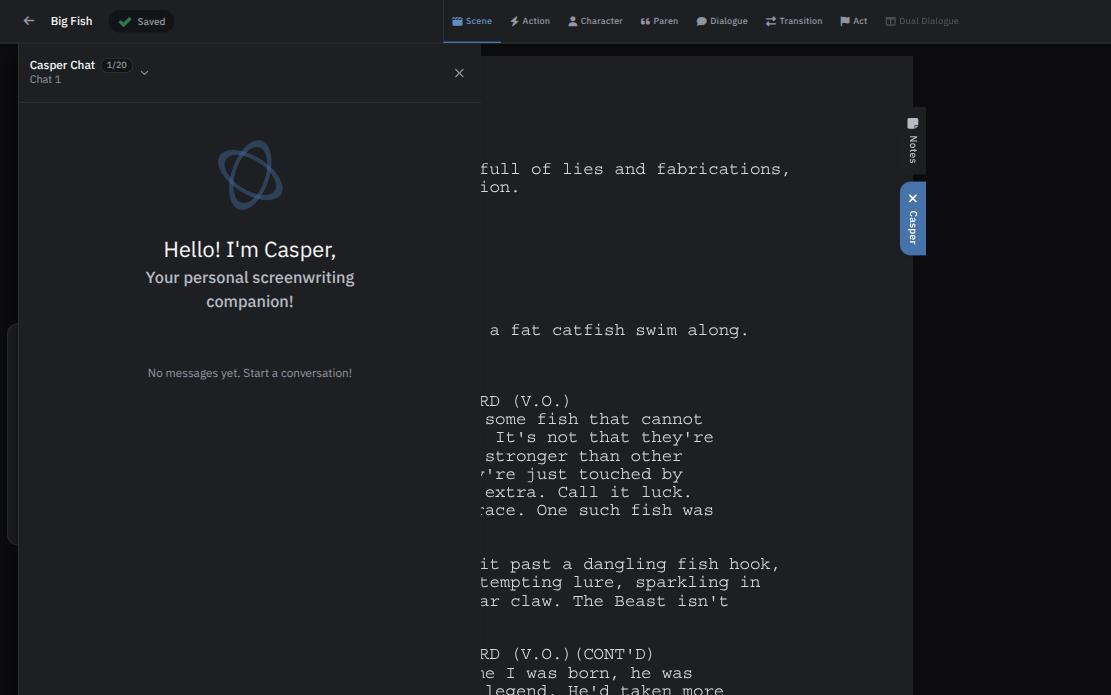This screenshot has width=1111, height=695.
Task: Toggle off the blue Casper side tab
Action: [x=913, y=219]
